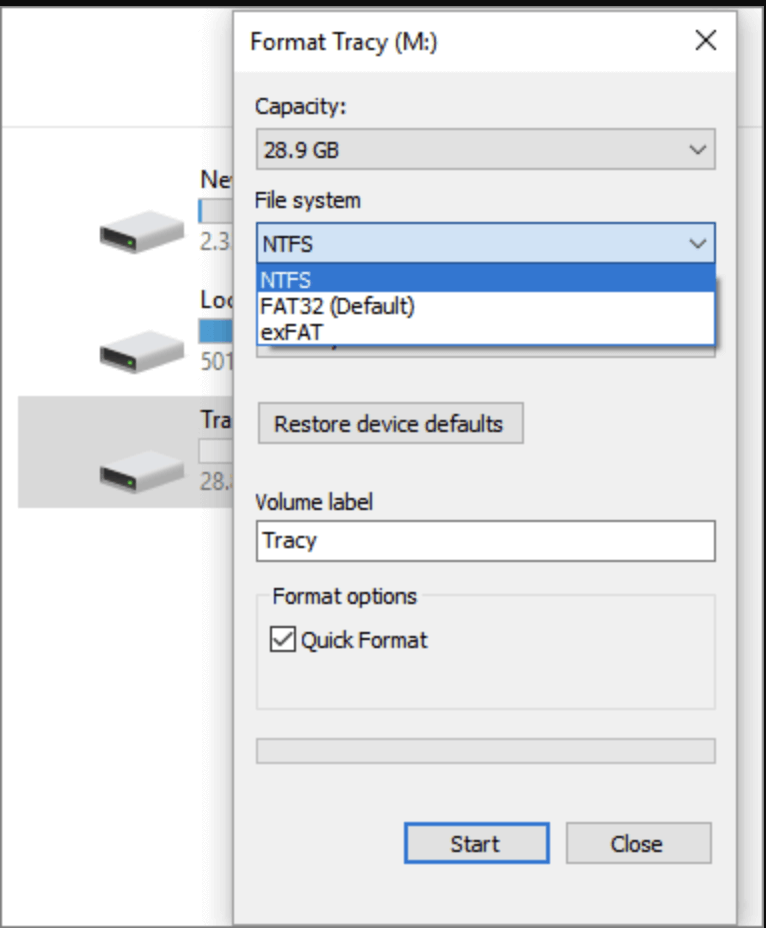Image resolution: width=766 pixels, height=928 pixels.
Task: Toggle the Quick Format checkbox
Action: [x=284, y=640]
